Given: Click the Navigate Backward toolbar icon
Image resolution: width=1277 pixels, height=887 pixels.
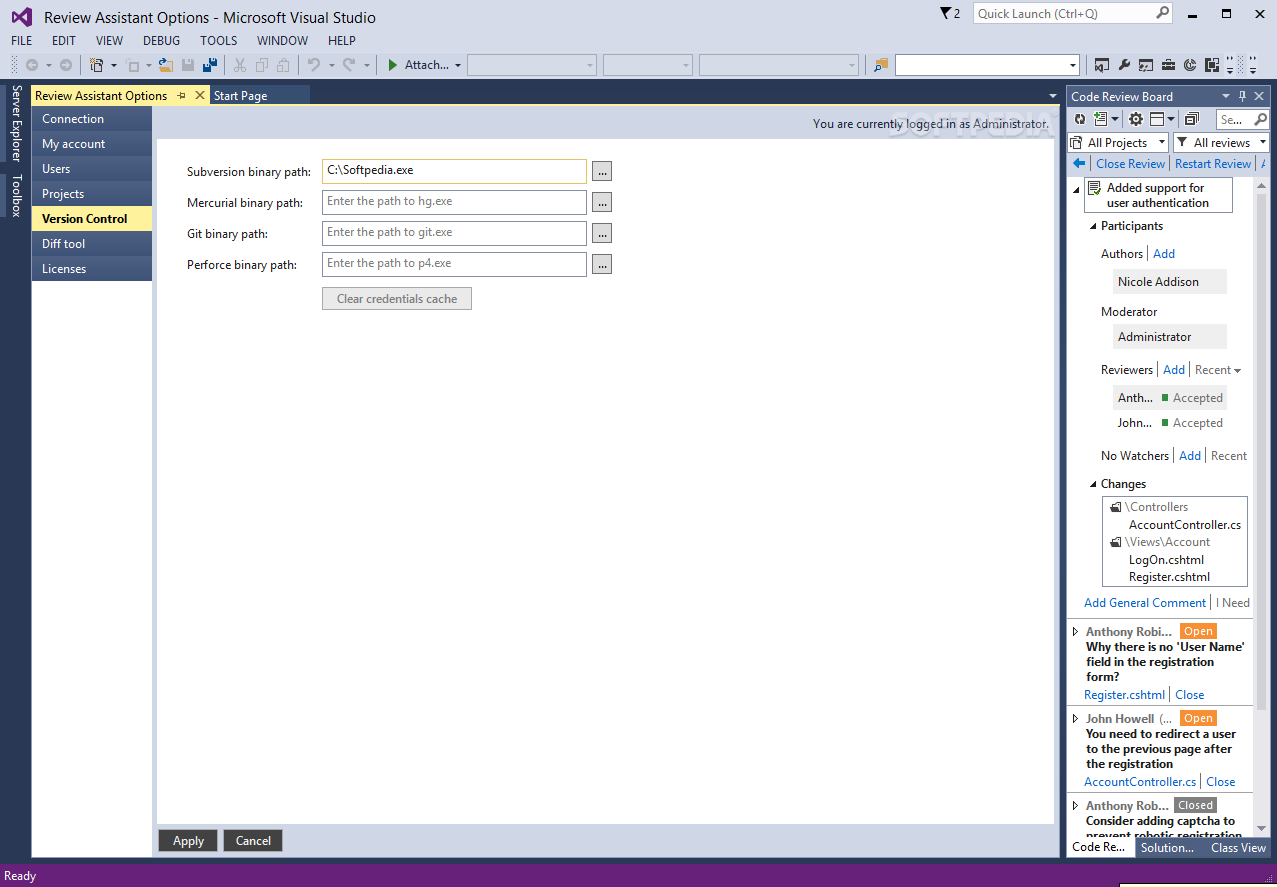Looking at the screenshot, I should click(32, 65).
